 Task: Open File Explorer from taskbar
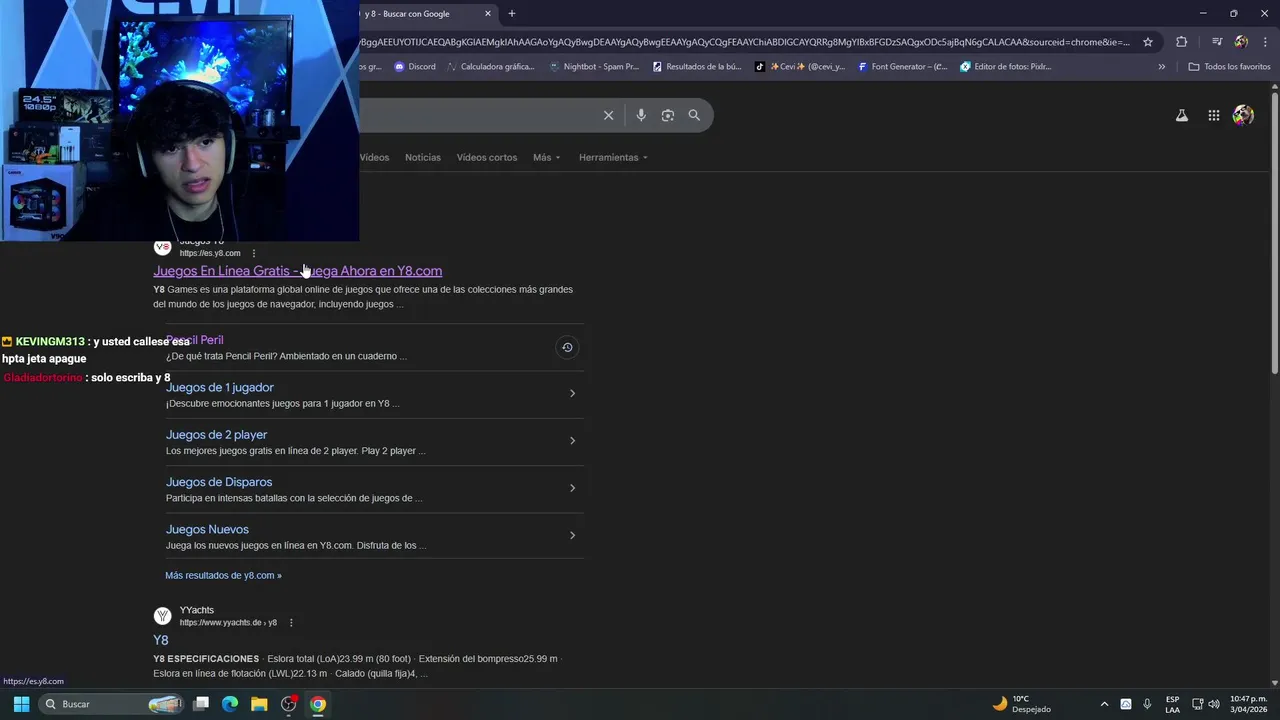coord(259,704)
